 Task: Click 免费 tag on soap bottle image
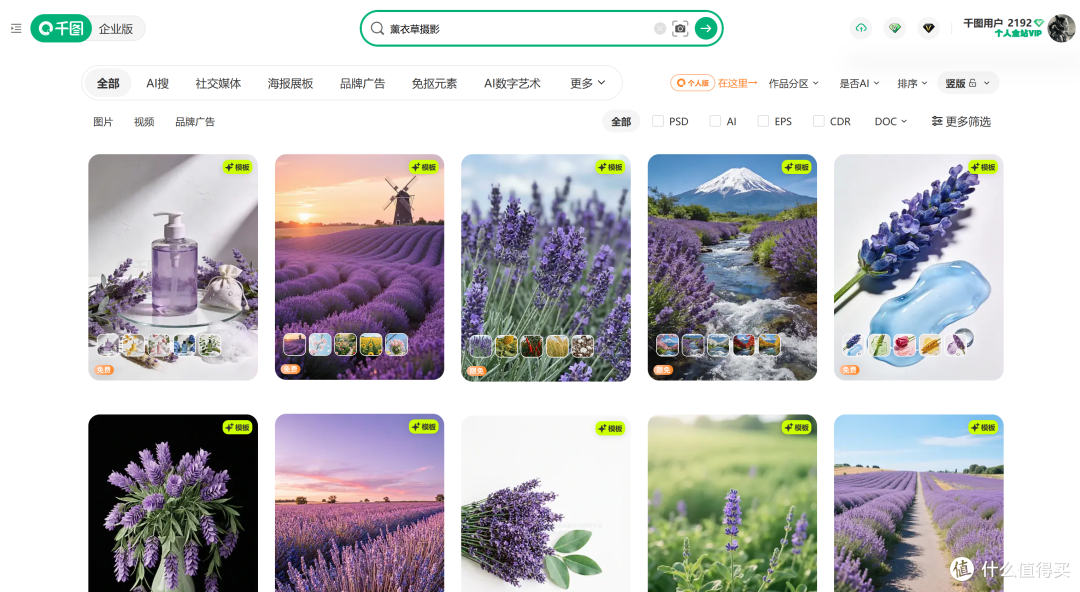pyautogui.click(x=104, y=370)
